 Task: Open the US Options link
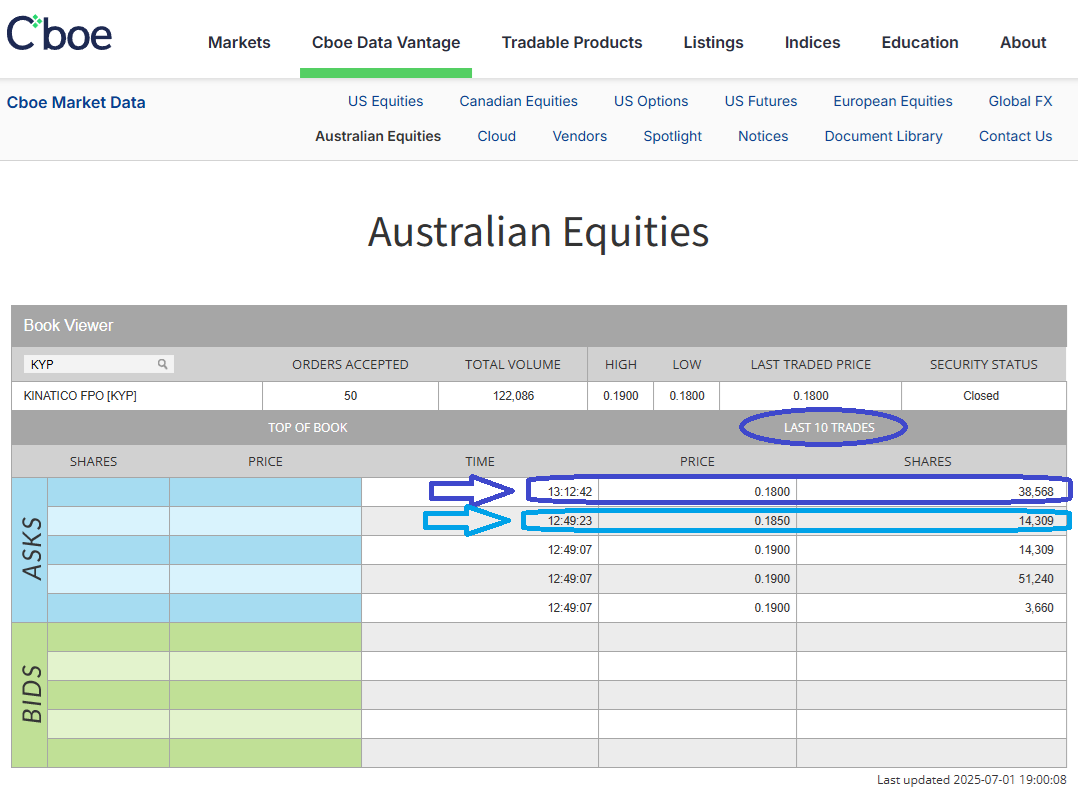(x=651, y=101)
